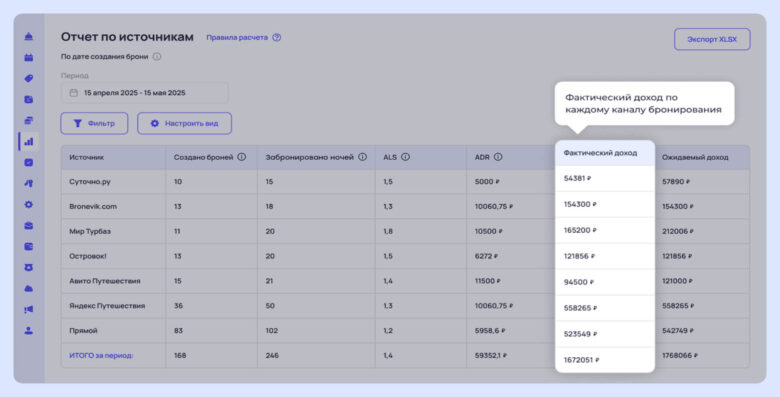Select the bar chart reports sidebar icon
This screenshot has height=397, width=780.
29,141
